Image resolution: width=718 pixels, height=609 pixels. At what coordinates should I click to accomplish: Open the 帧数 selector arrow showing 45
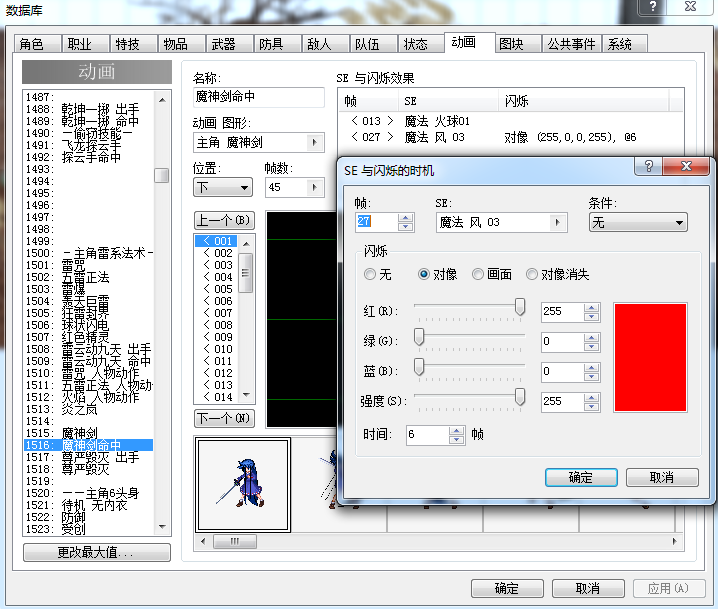coord(315,187)
